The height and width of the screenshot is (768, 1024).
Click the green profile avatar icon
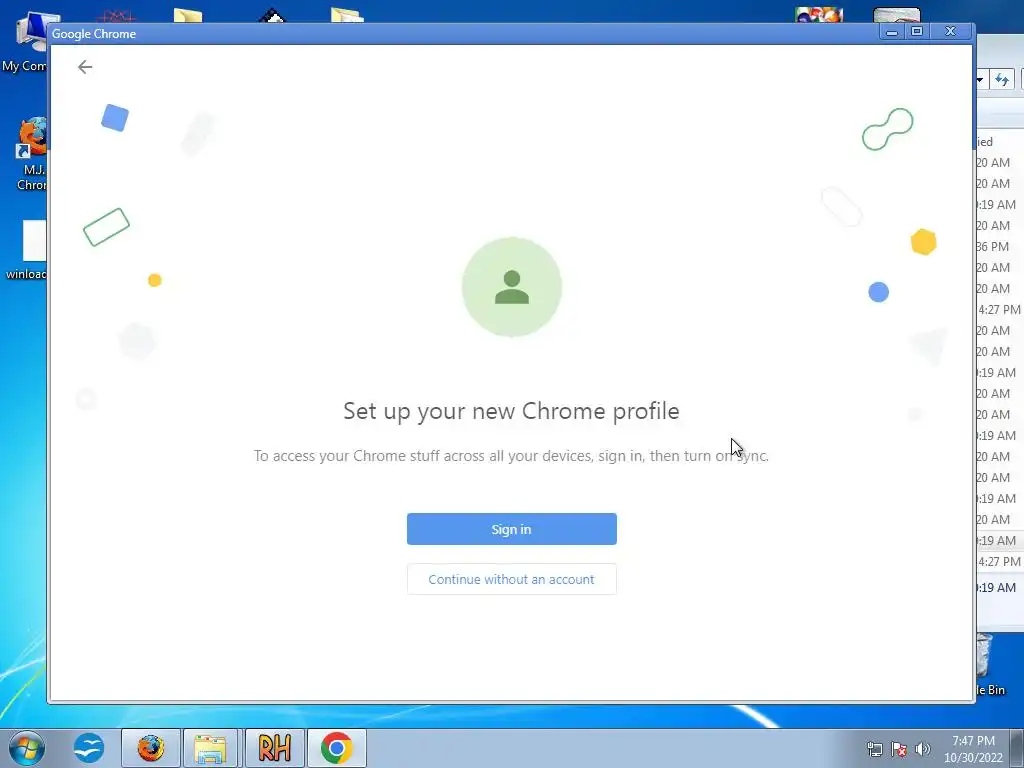511,287
